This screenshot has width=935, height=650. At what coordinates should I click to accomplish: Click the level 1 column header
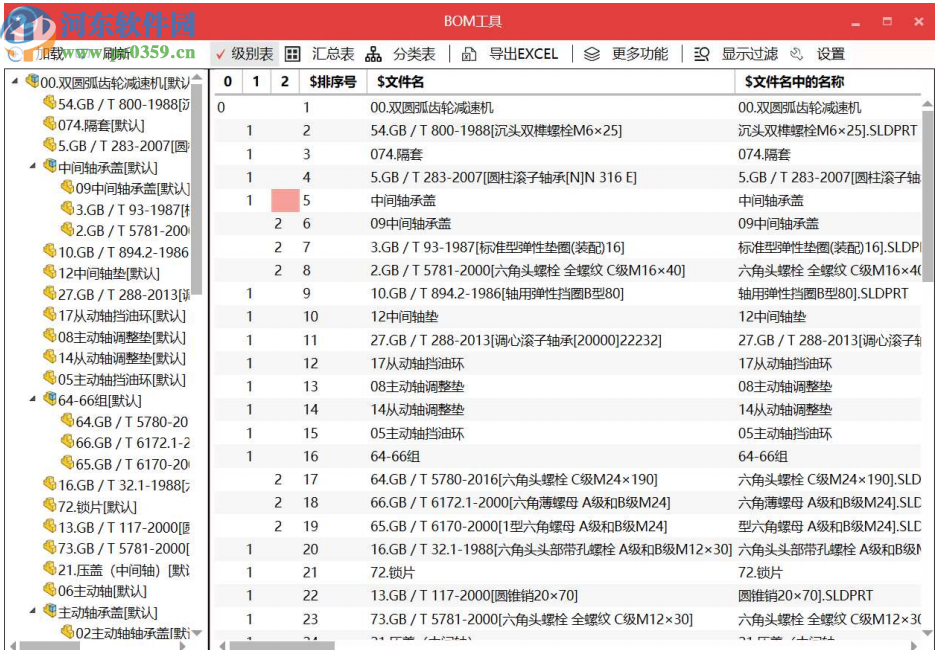click(256, 82)
